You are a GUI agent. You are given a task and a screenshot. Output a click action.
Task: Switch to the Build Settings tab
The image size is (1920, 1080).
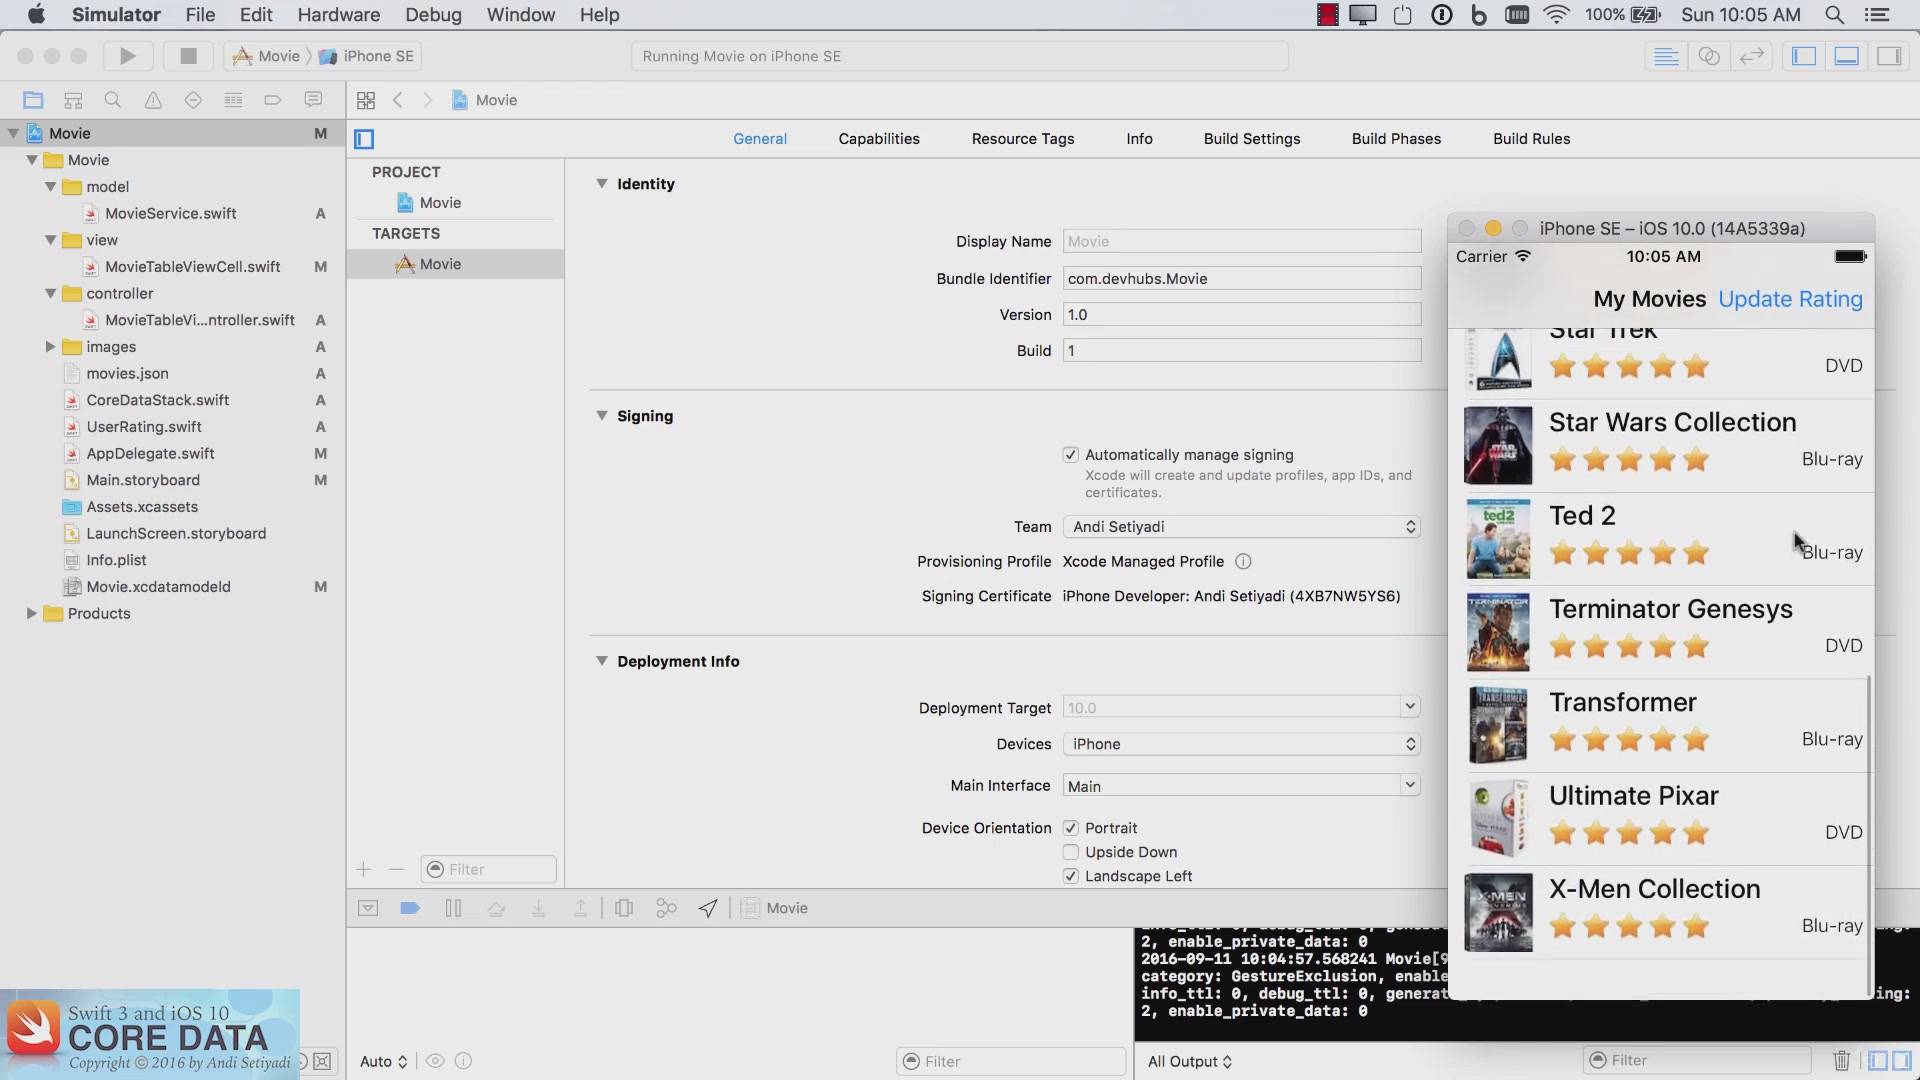click(1252, 139)
